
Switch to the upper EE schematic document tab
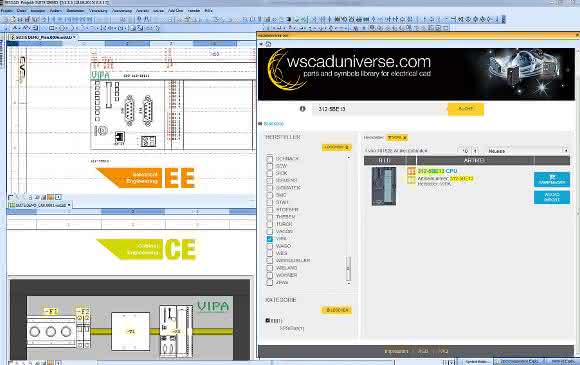[43, 37]
